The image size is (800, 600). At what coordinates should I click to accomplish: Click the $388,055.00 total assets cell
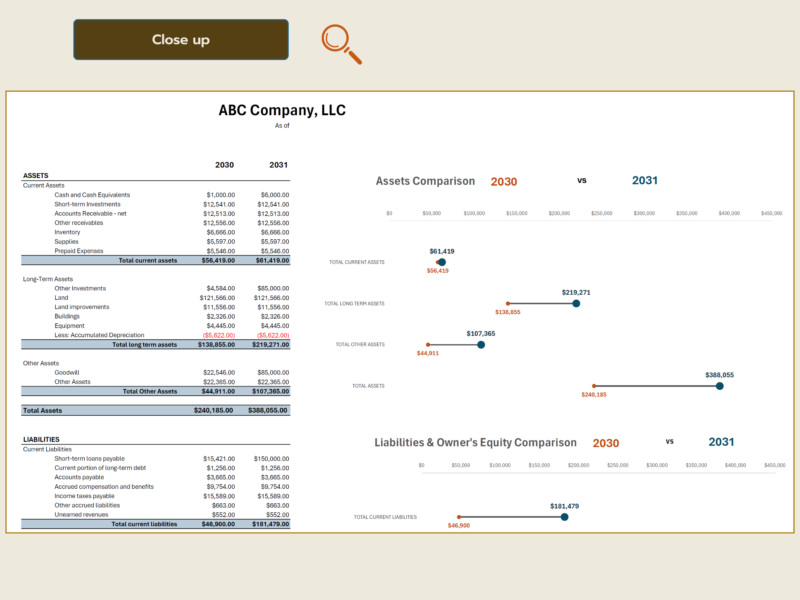point(268,411)
